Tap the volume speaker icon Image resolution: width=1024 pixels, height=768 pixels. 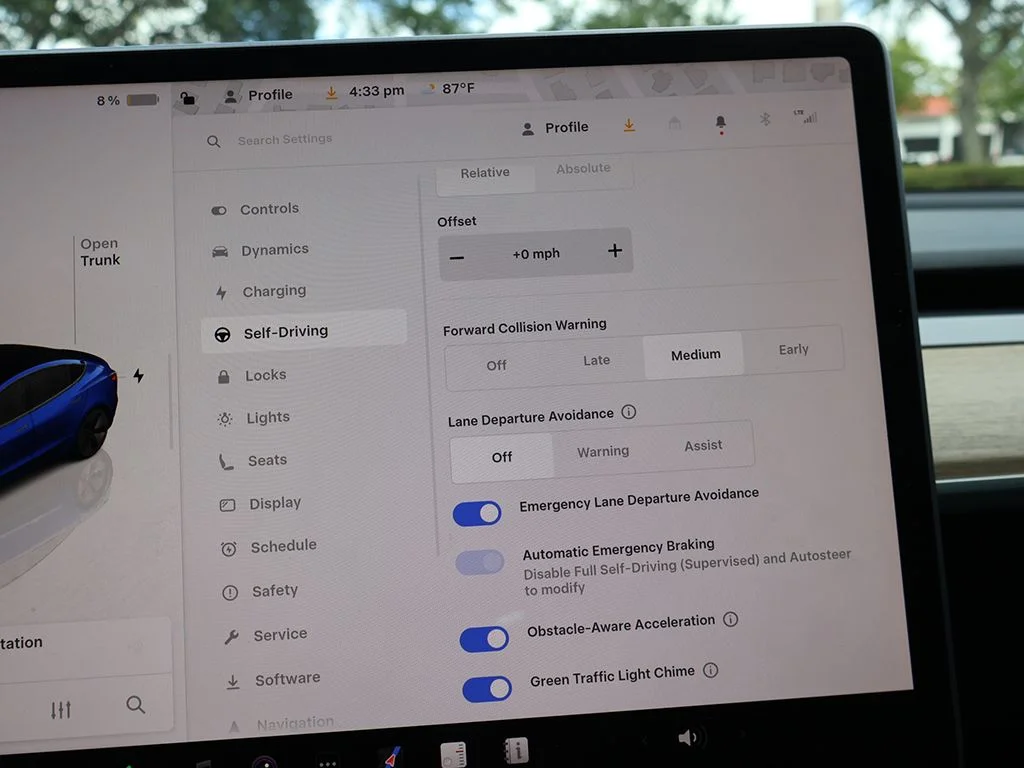pos(688,738)
